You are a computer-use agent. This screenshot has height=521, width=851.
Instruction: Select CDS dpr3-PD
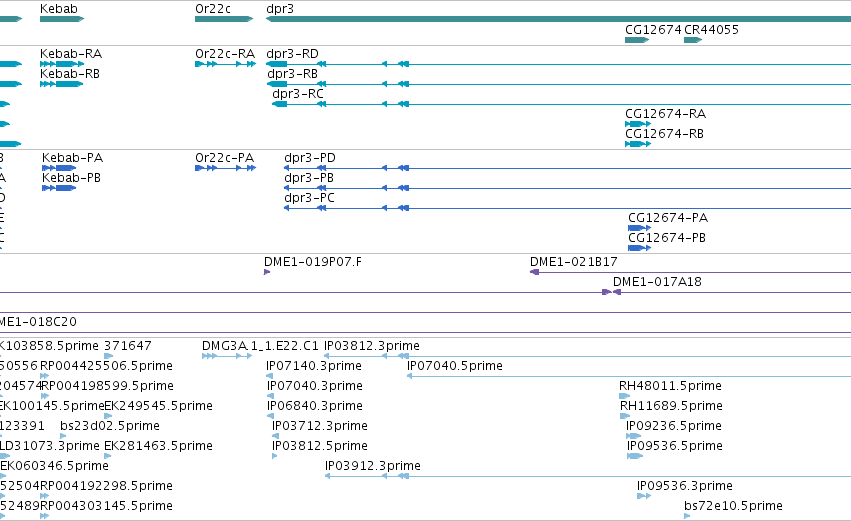pos(568,168)
